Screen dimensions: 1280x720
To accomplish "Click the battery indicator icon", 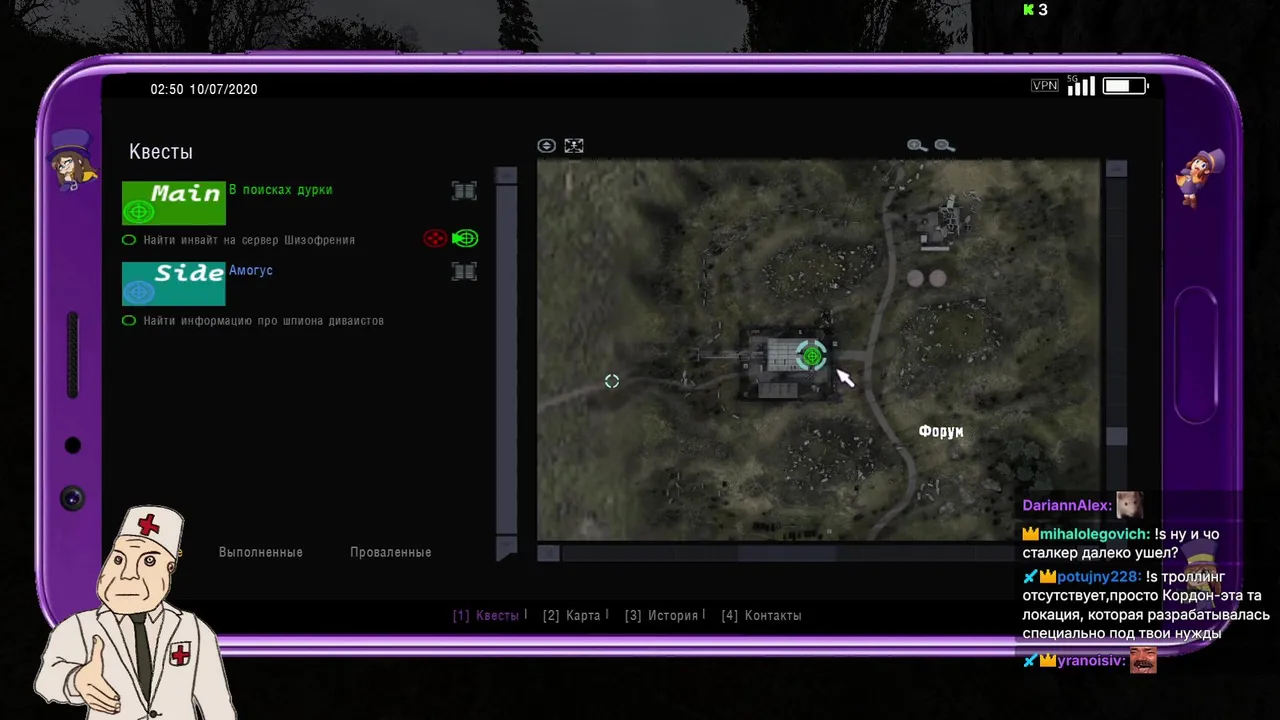I will [1126, 86].
